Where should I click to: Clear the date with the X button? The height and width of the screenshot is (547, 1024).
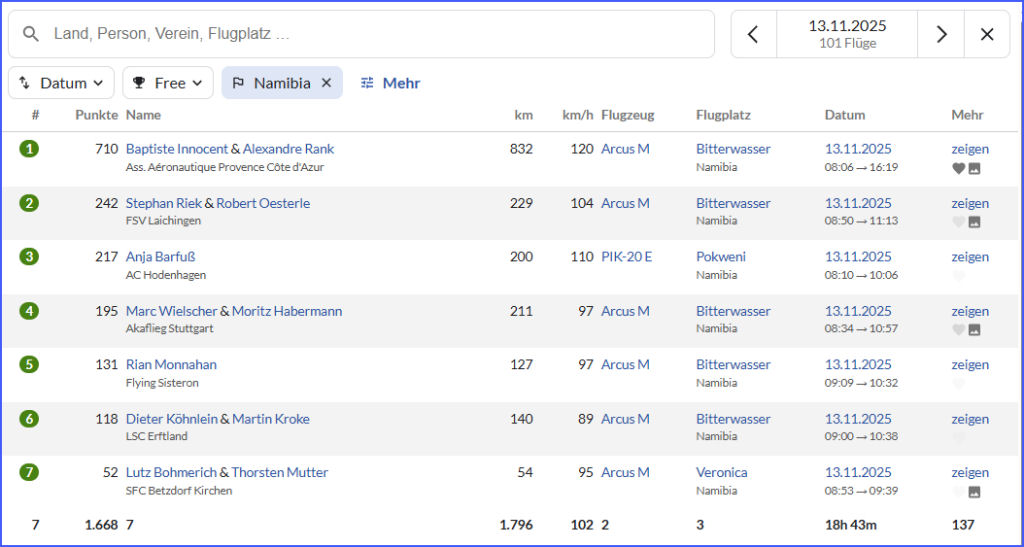click(x=987, y=34)
